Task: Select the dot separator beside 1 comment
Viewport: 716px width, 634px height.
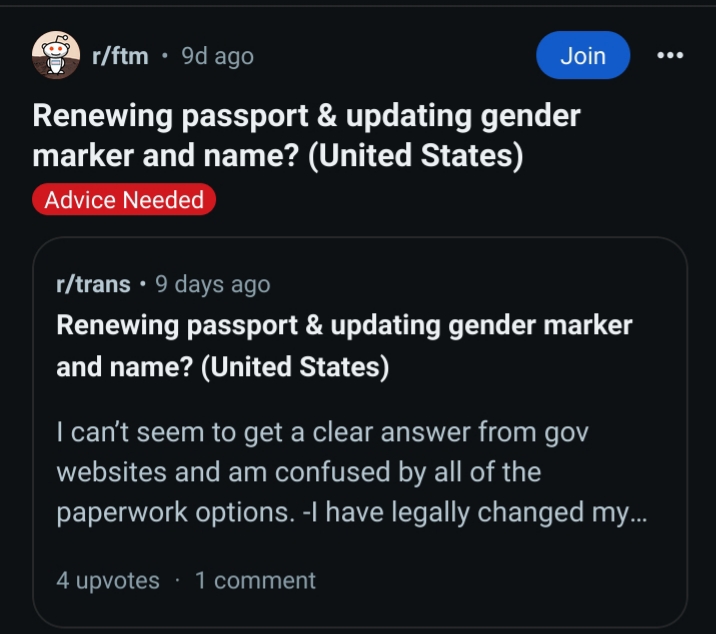Action: click(178, 581)
